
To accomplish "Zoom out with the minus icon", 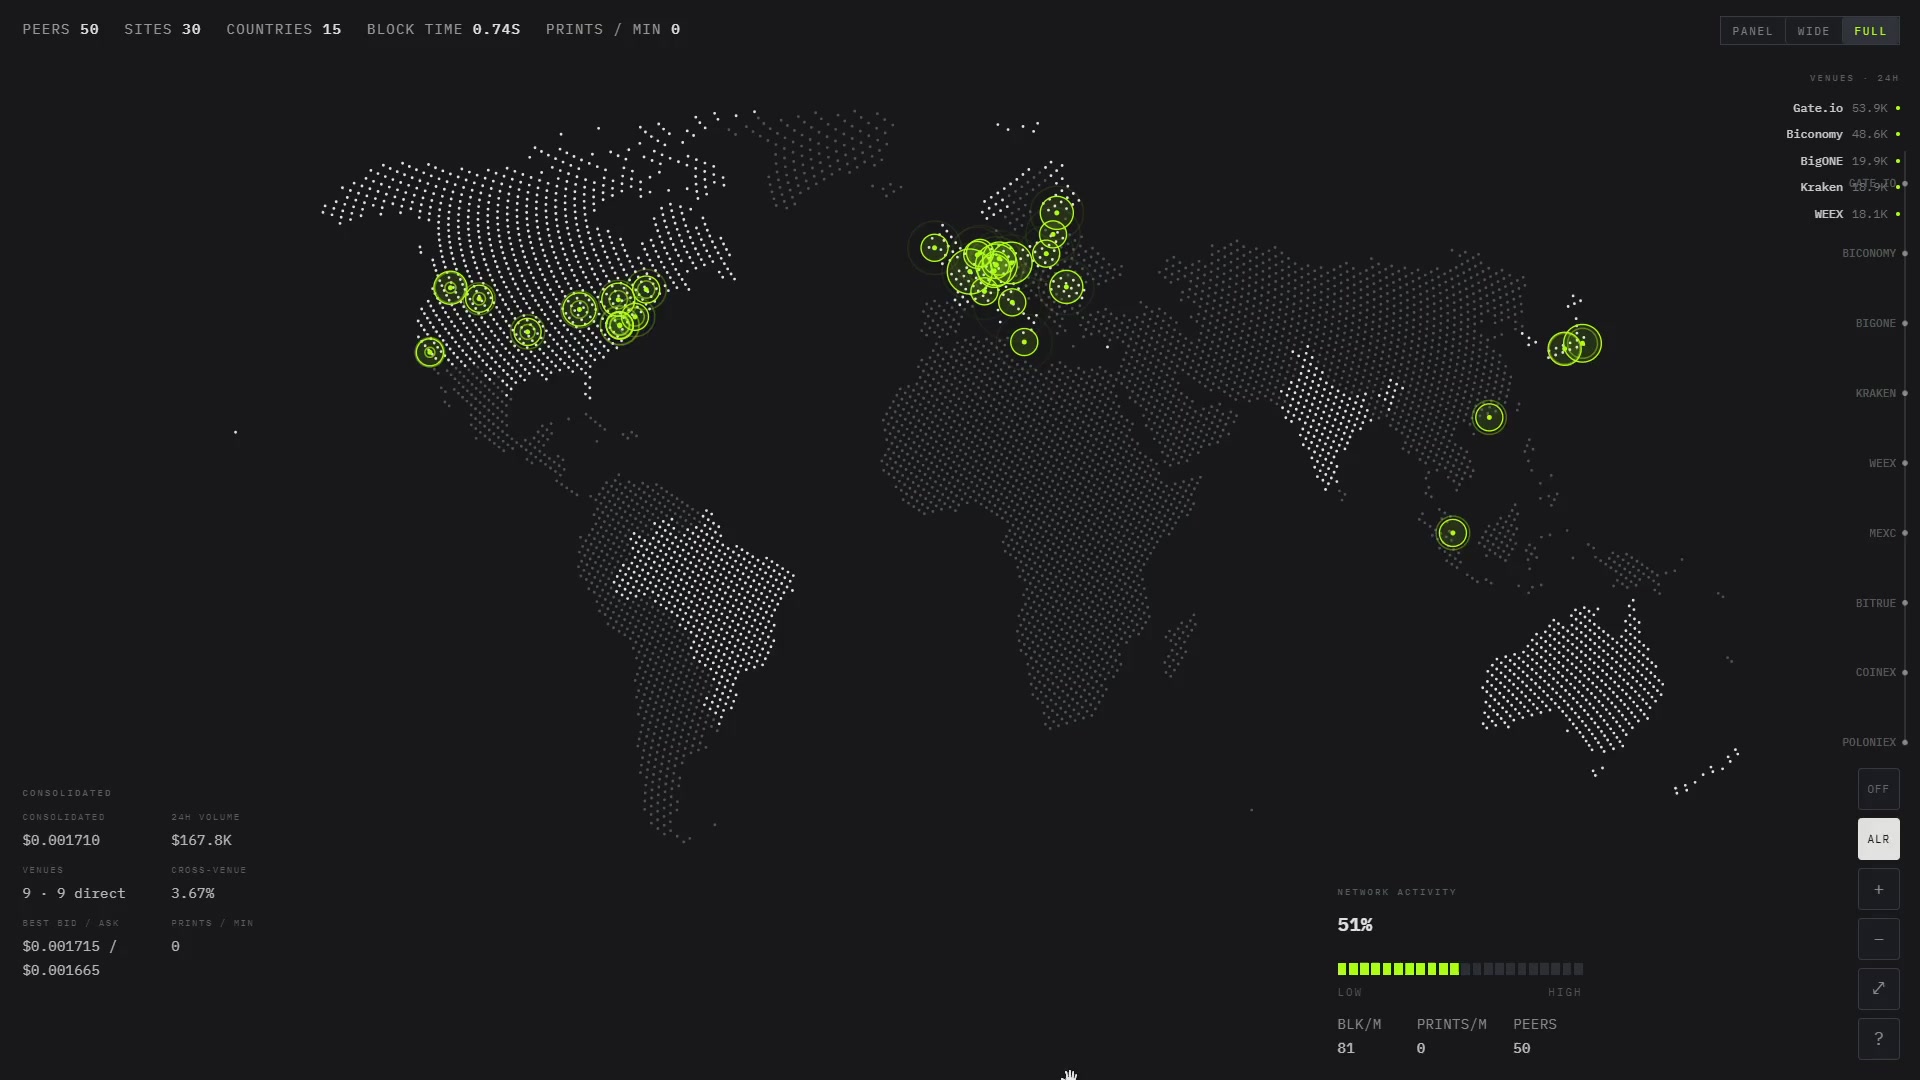I will tap(1878, 939).
